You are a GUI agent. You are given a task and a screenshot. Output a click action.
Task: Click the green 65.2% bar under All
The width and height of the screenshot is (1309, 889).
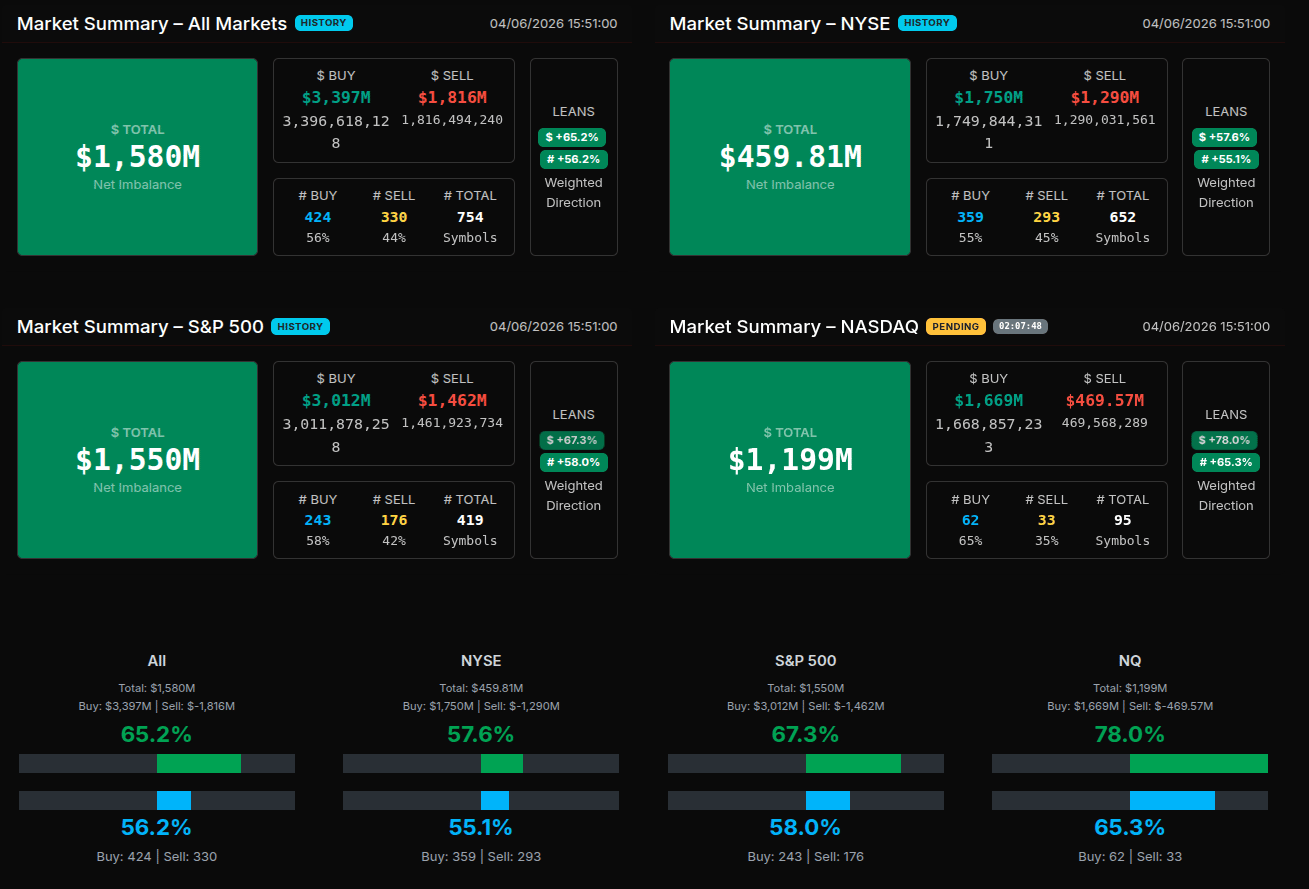pos(199,764)
